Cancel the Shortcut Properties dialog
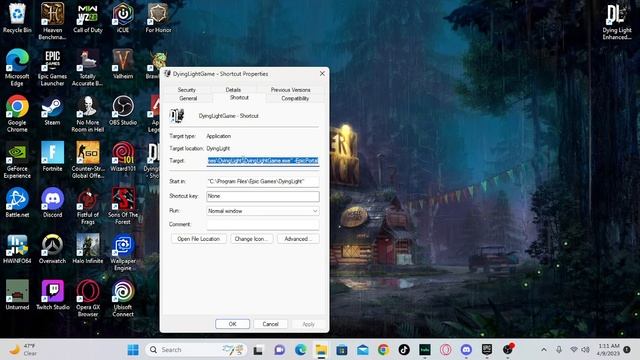640x360 pixels. pos(270,324)
